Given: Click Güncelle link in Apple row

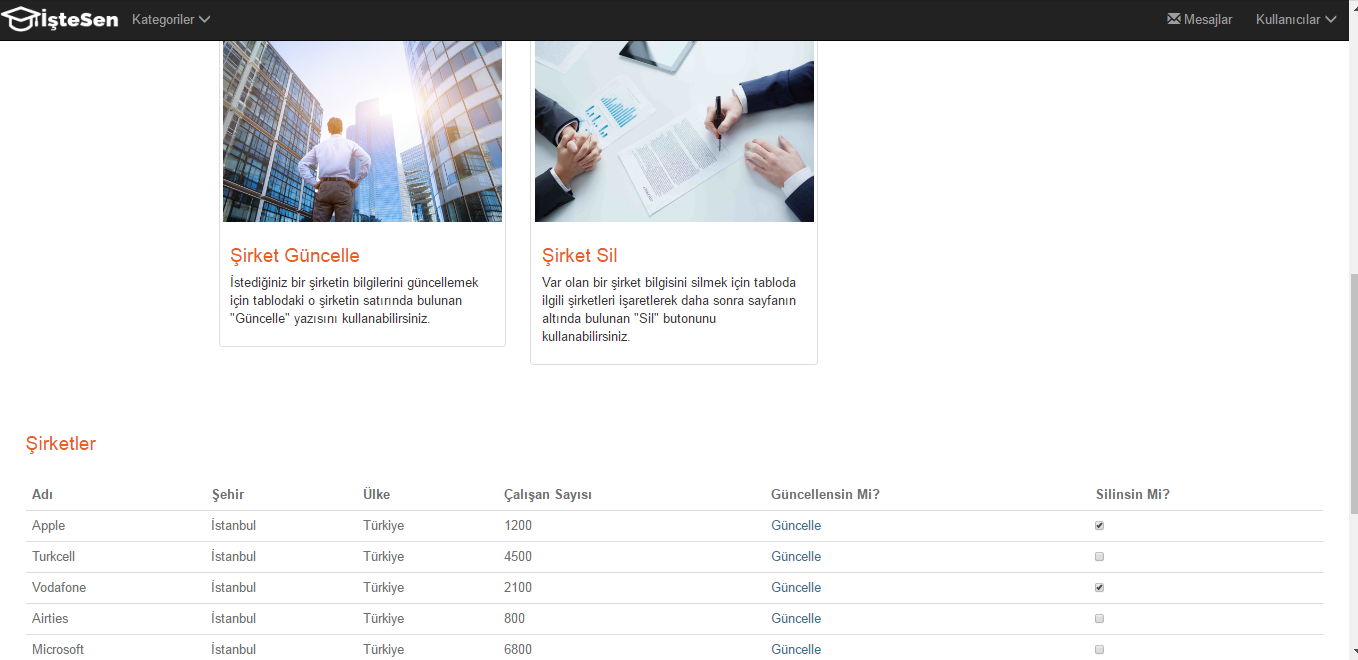Looking at the screenshot, I should pos(796,526).
